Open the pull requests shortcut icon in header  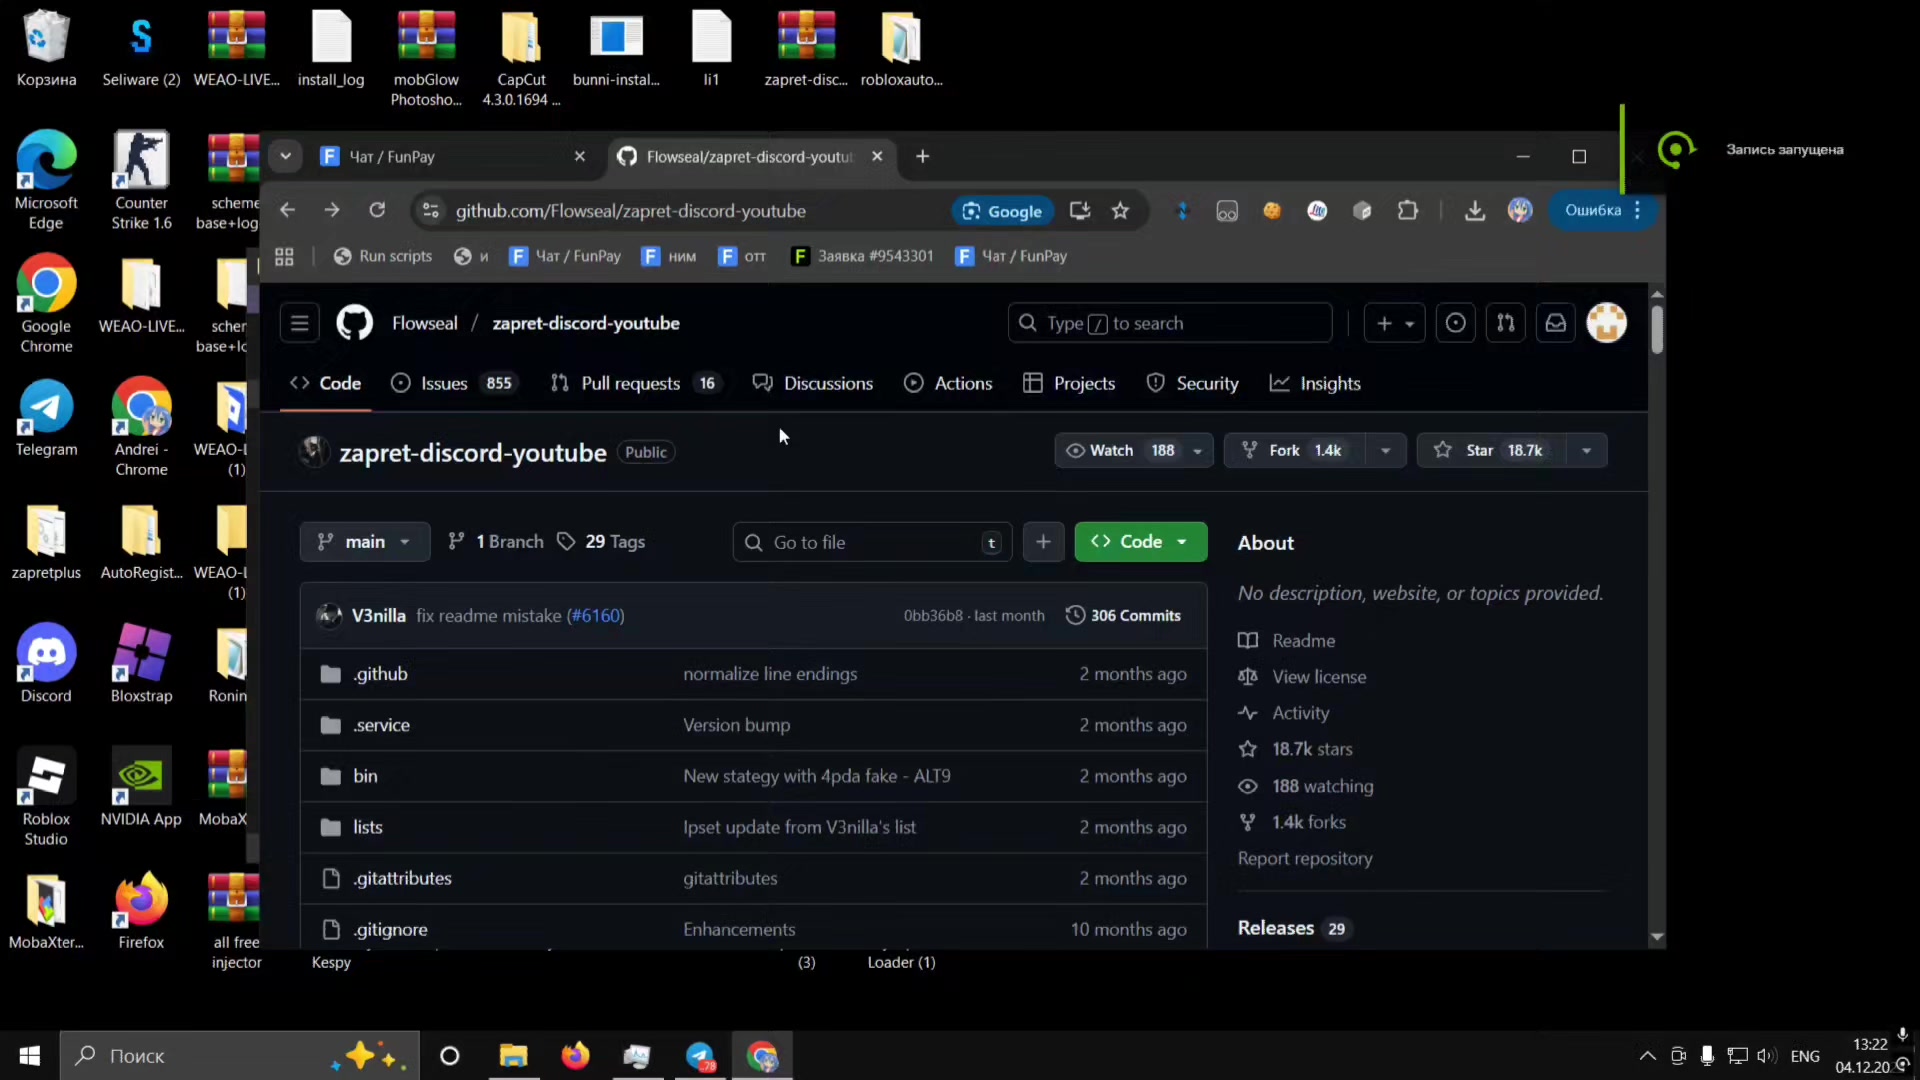tap(1506, 323)
